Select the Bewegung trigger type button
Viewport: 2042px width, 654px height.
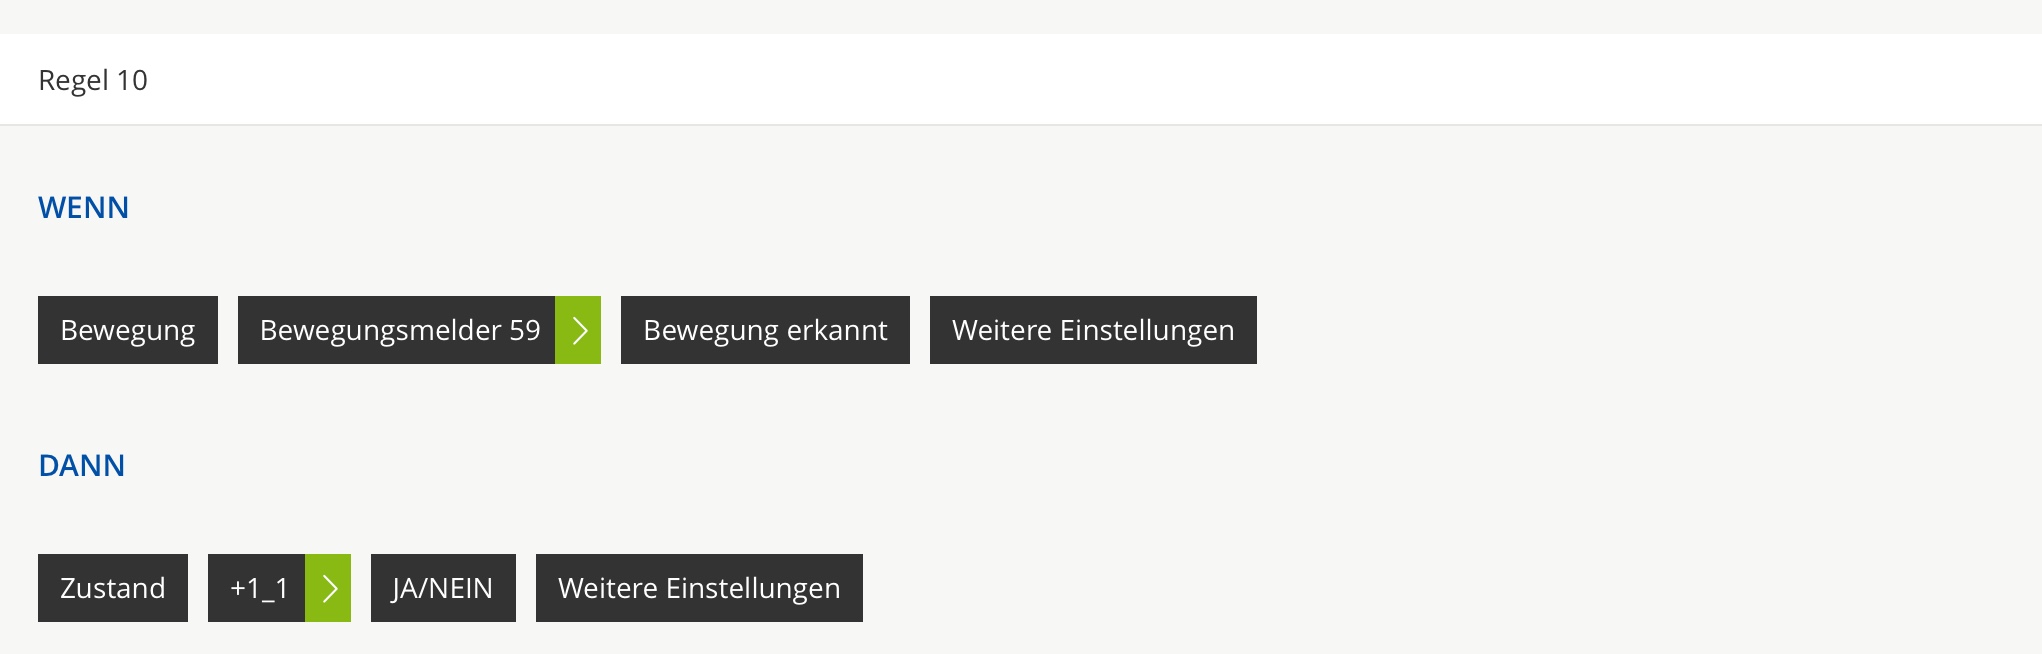128,330
